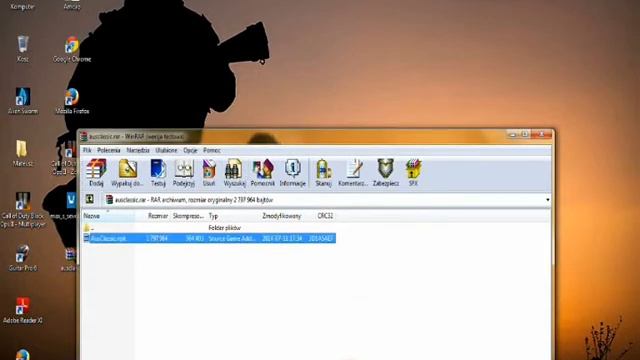Click the Guitar Pro 6 desktop icon
This screenshot has width=640, height=360.
(23, 258)
